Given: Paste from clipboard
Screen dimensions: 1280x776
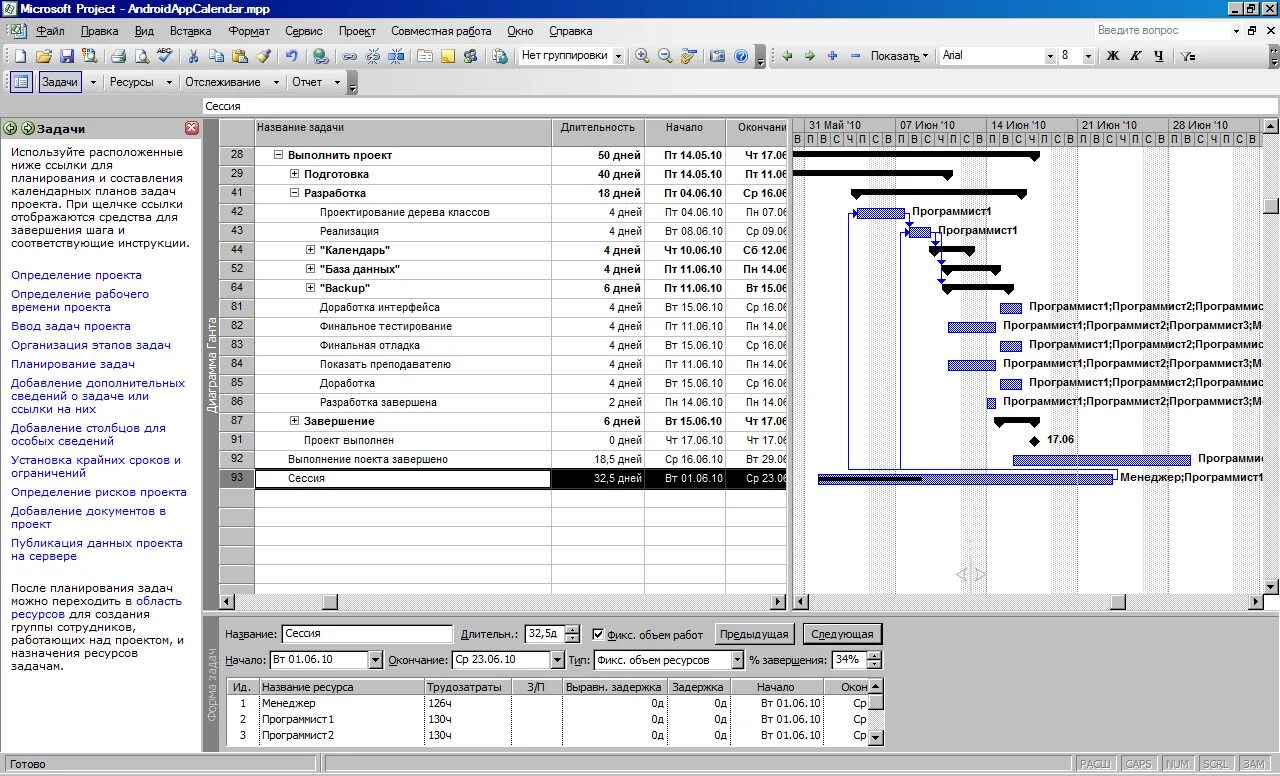Looking at the screenshot, I should pyautogui.click(x=239, y=56).
